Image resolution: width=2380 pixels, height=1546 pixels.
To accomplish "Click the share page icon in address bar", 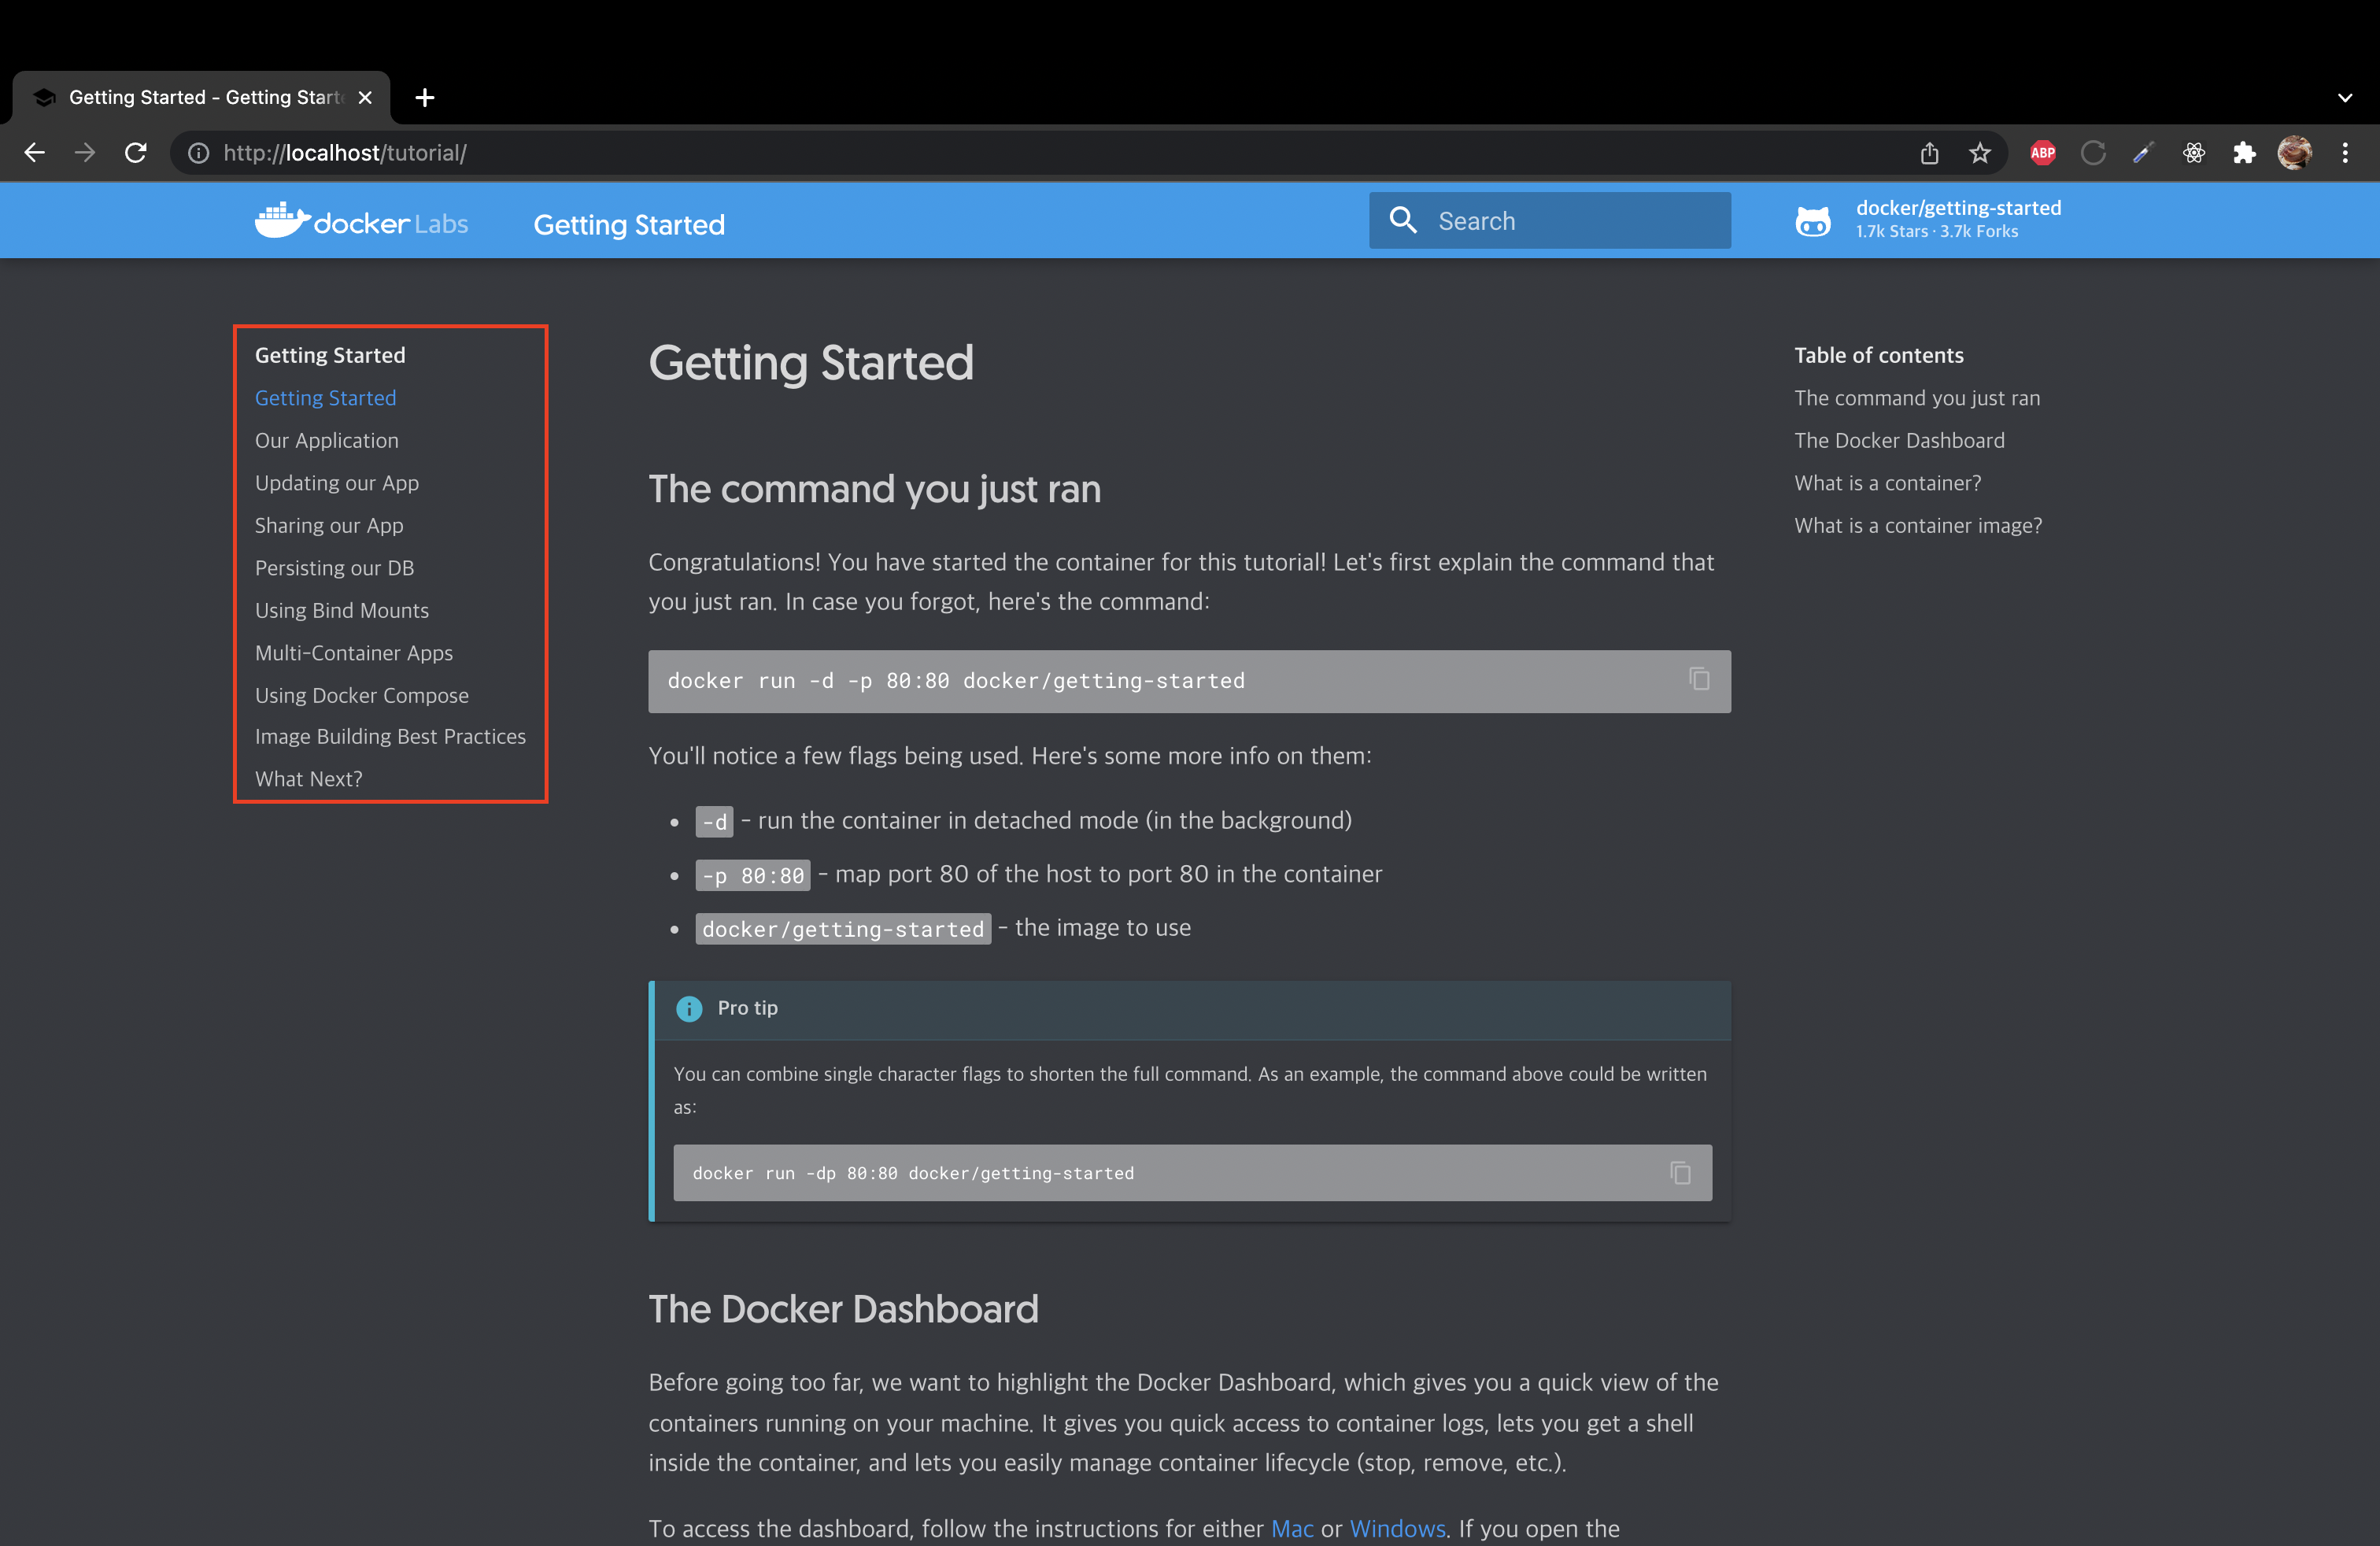I will [1929, 153].
